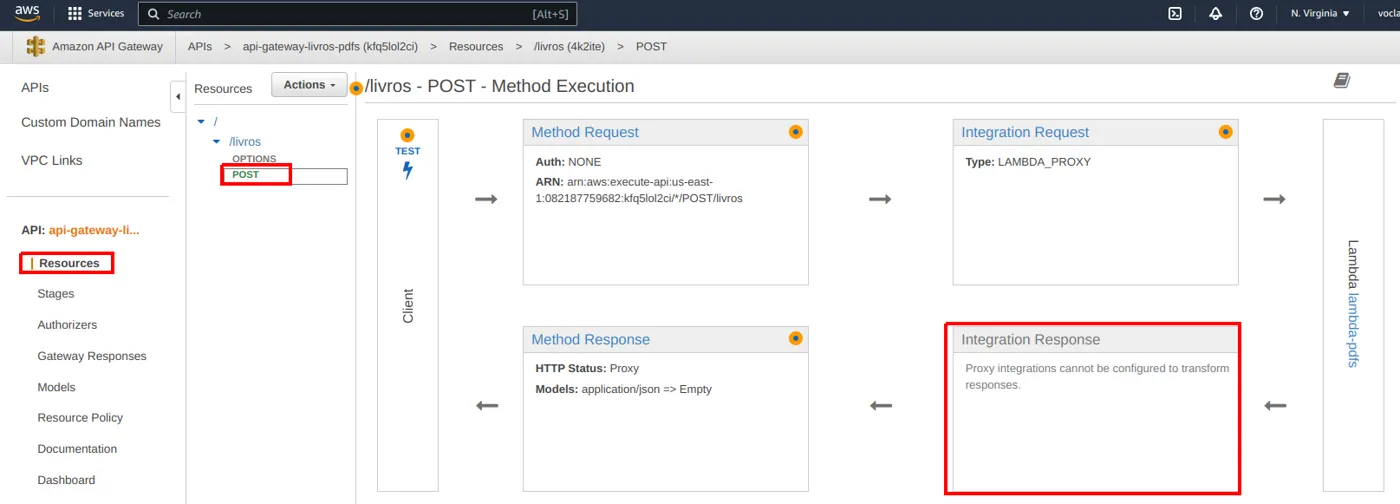Open Gateway Responses
This screenshot has width=1400, height=504.
pyautogui.click(x=92, y=356)
